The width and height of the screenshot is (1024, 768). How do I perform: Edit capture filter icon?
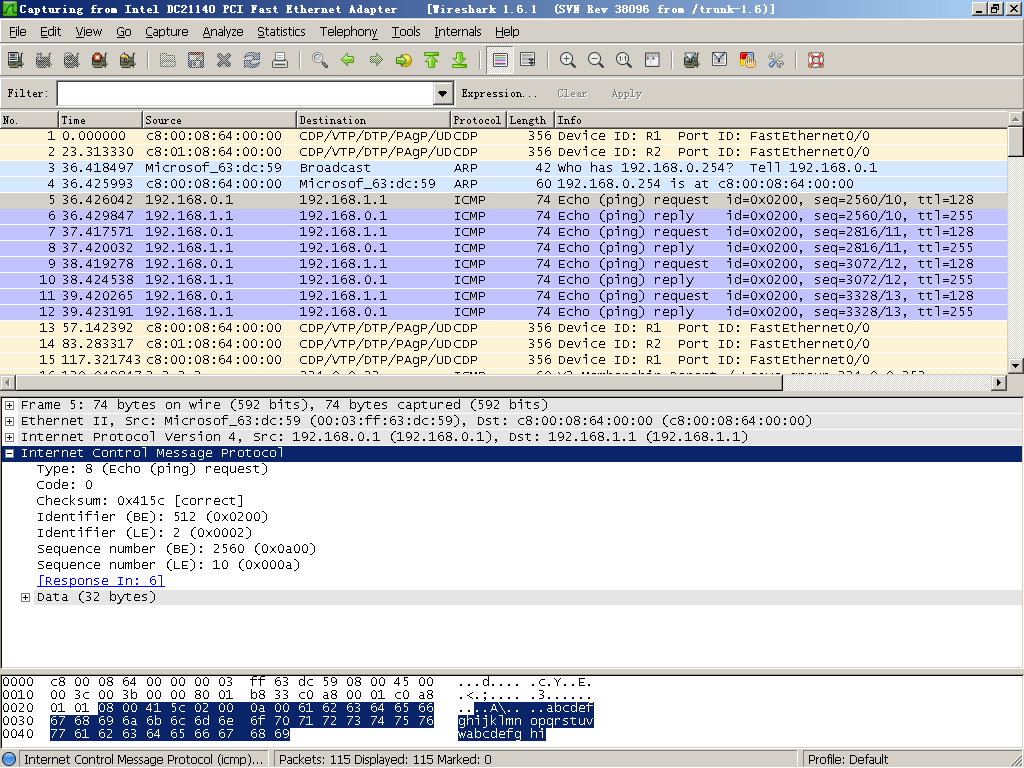(692, 61)
